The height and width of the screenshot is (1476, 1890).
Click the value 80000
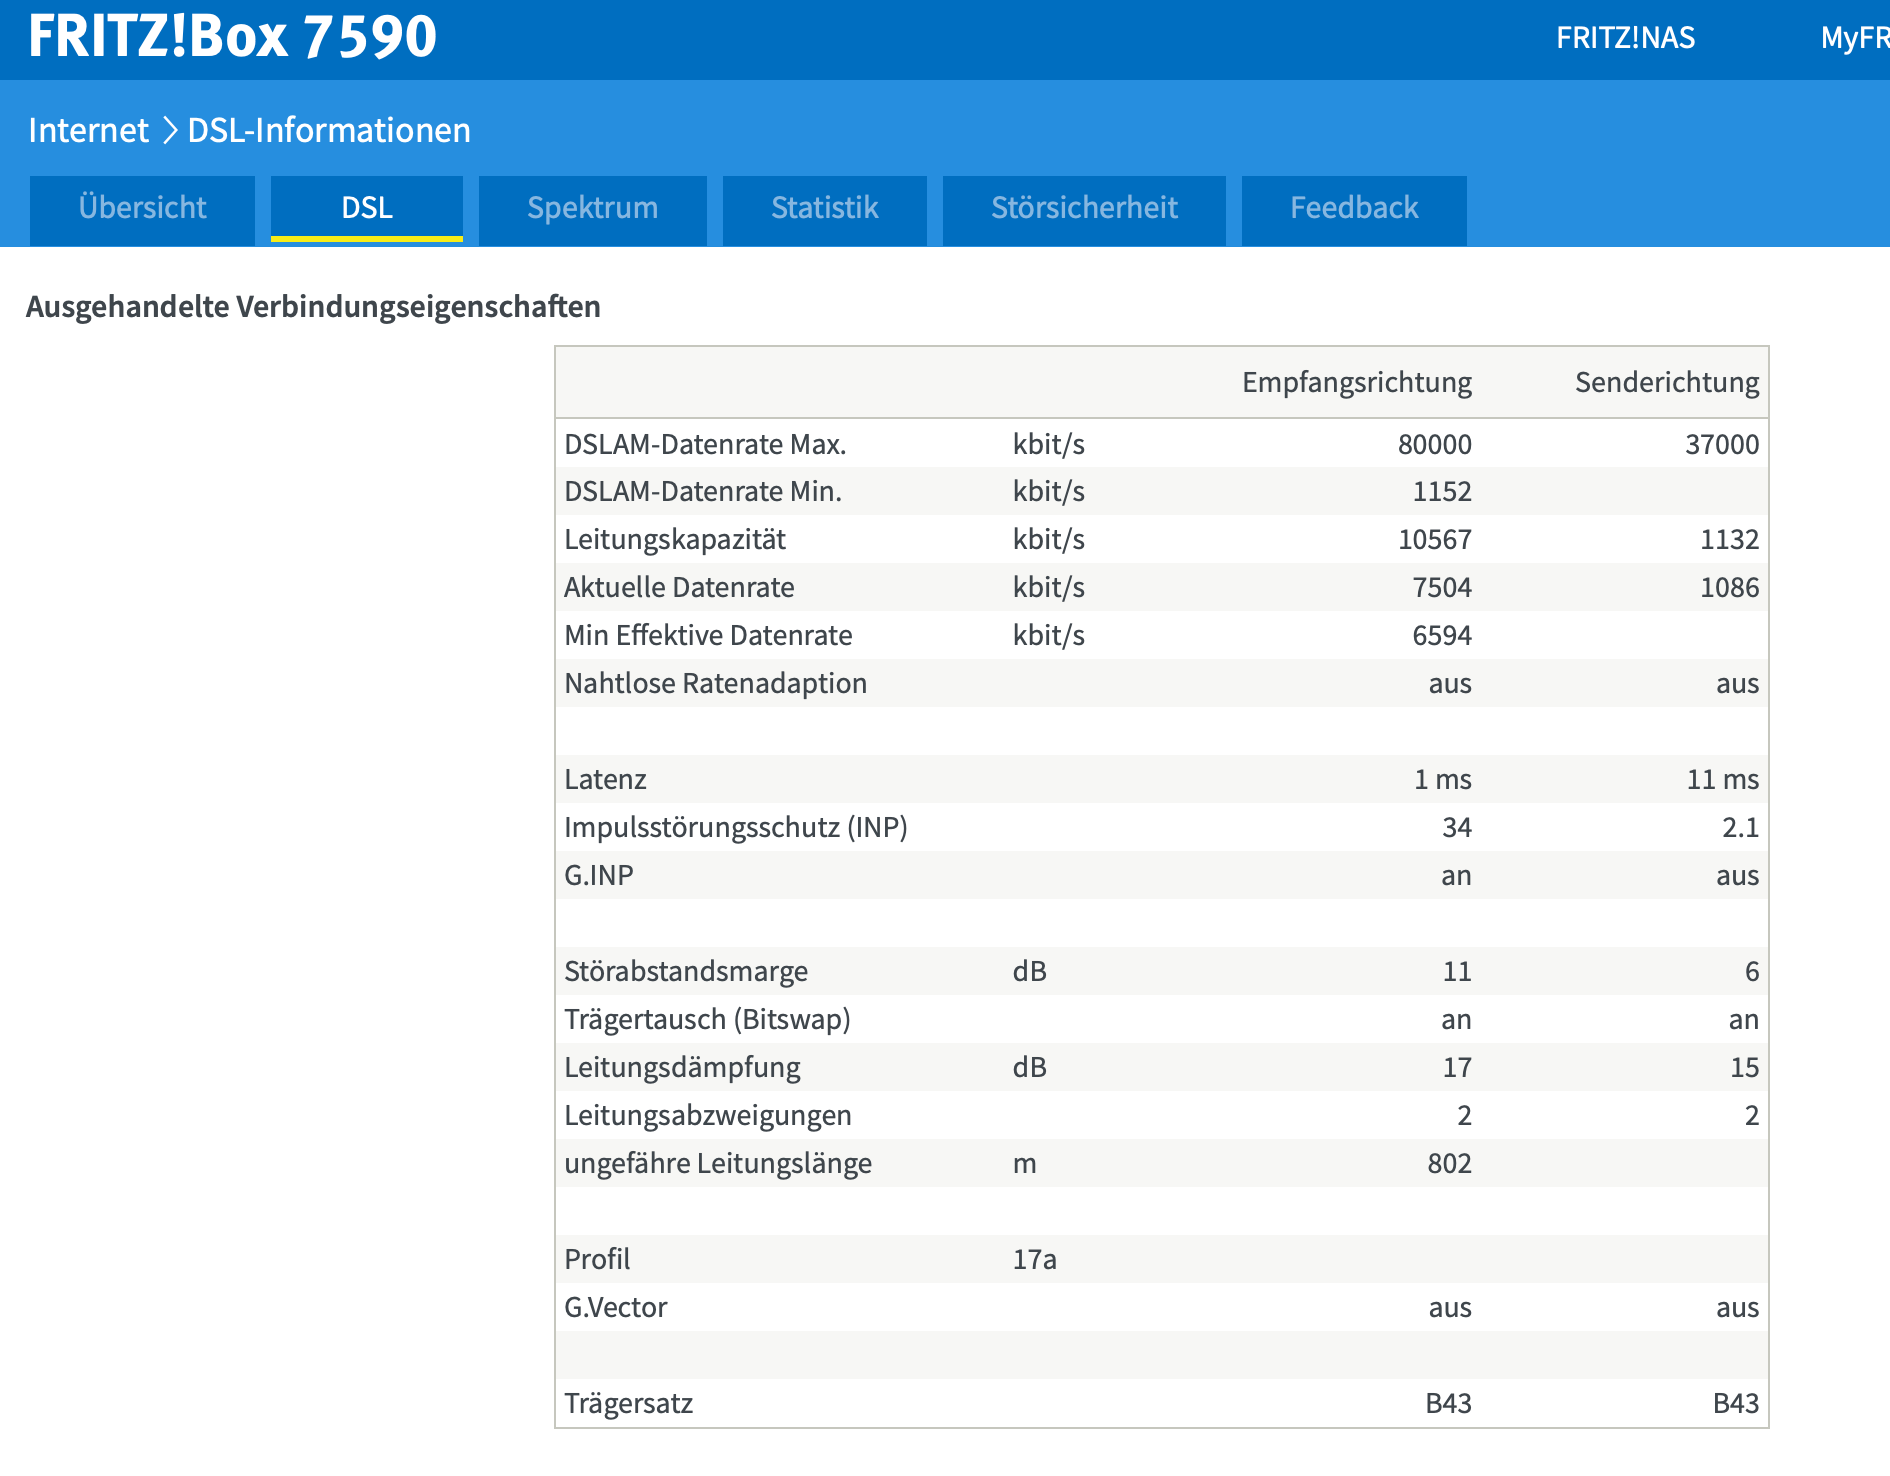pyautogui.click(x=1434, y=444)
